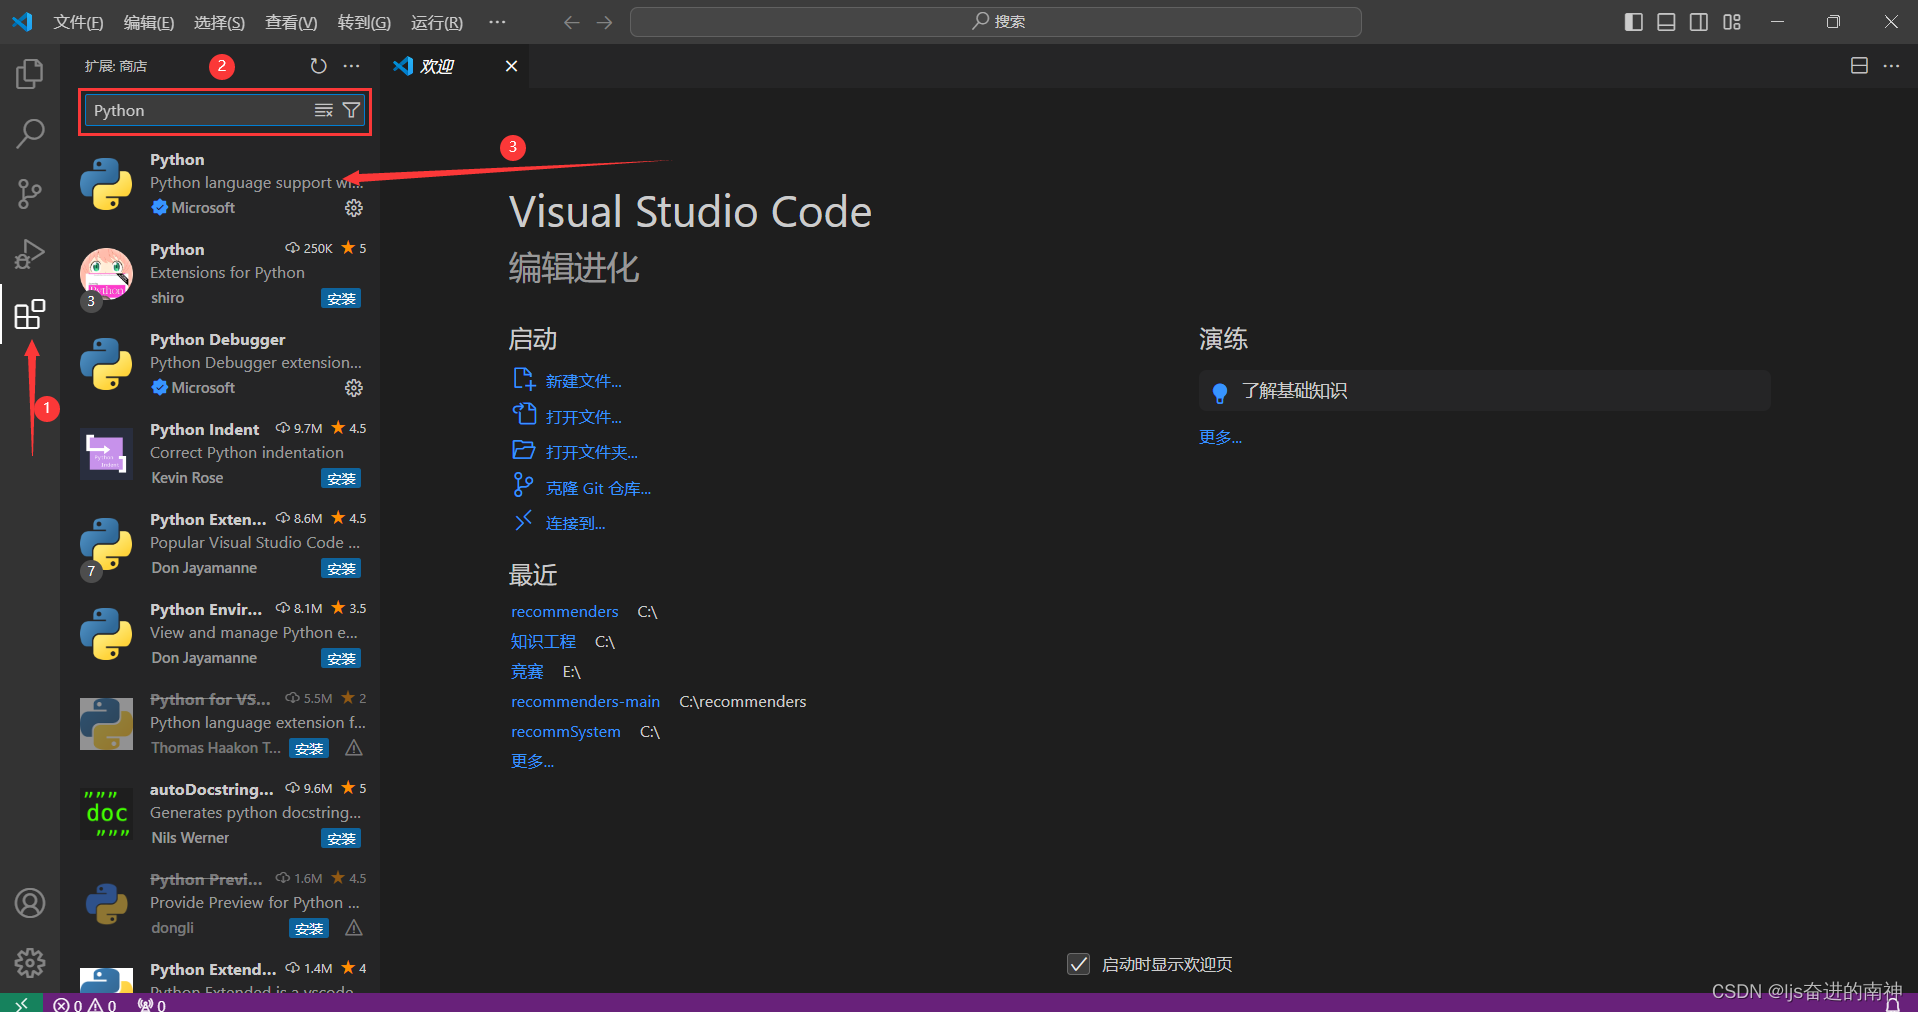Screen dimensions: 1918x1012
Task: Install shiro's Python extension
Action: tap(341, 299)
